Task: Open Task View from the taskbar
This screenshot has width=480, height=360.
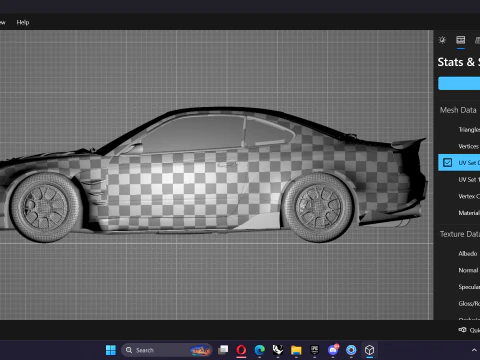Action: [x=223, y=350]
